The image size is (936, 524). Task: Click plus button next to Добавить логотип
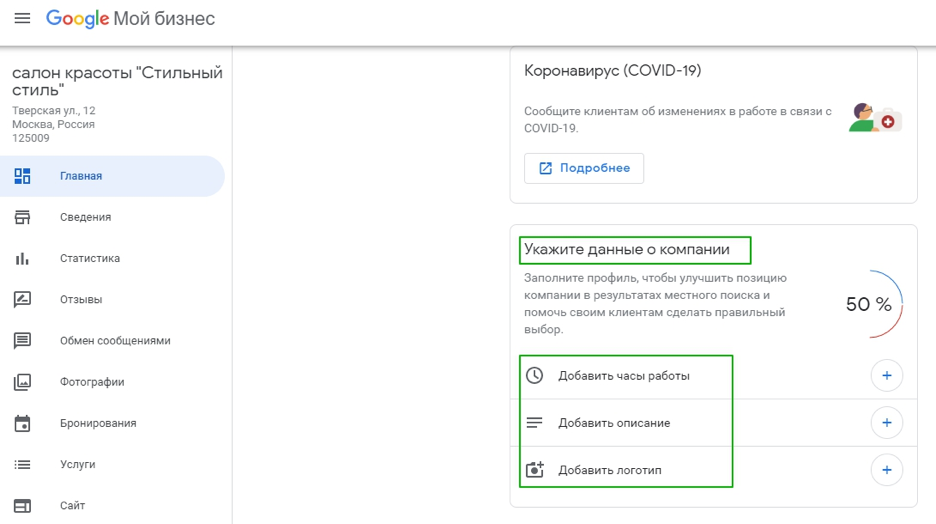(886, 470)
